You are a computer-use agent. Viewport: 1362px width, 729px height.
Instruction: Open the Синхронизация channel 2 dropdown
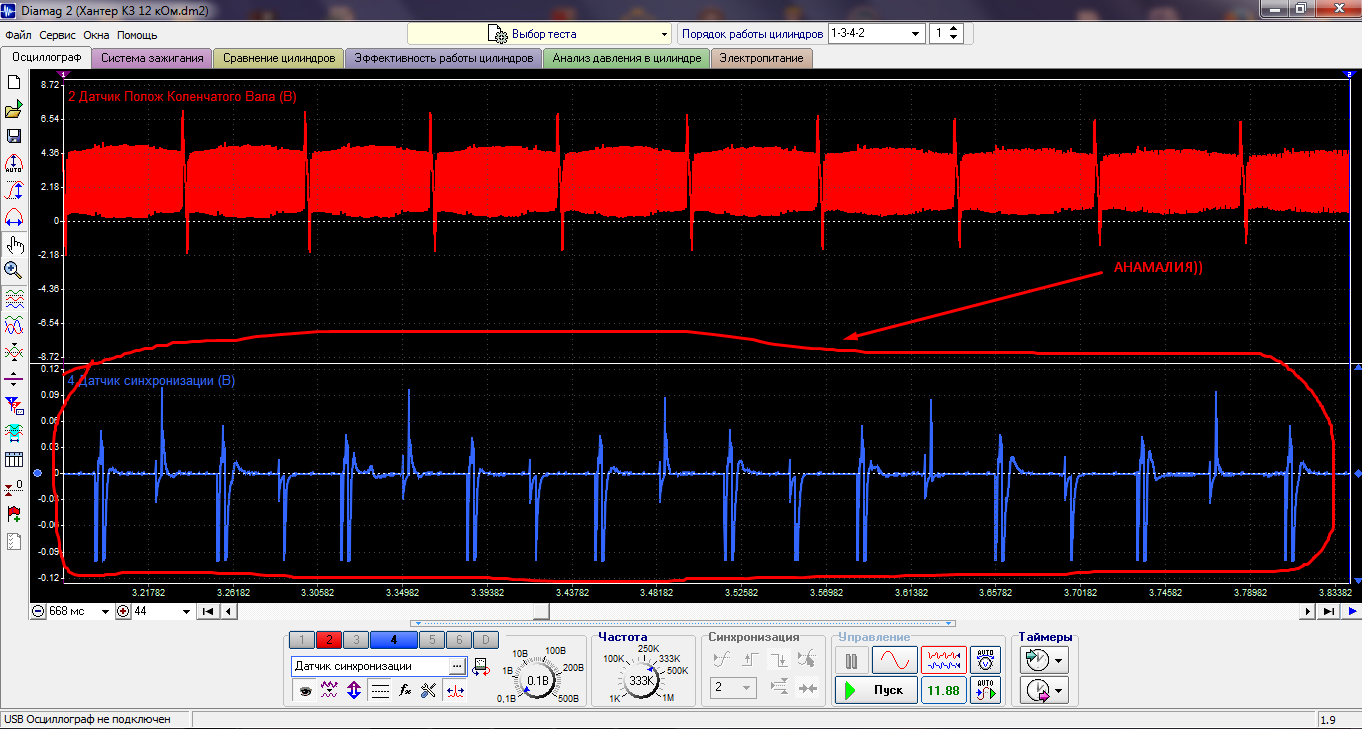tap(731, 687)
